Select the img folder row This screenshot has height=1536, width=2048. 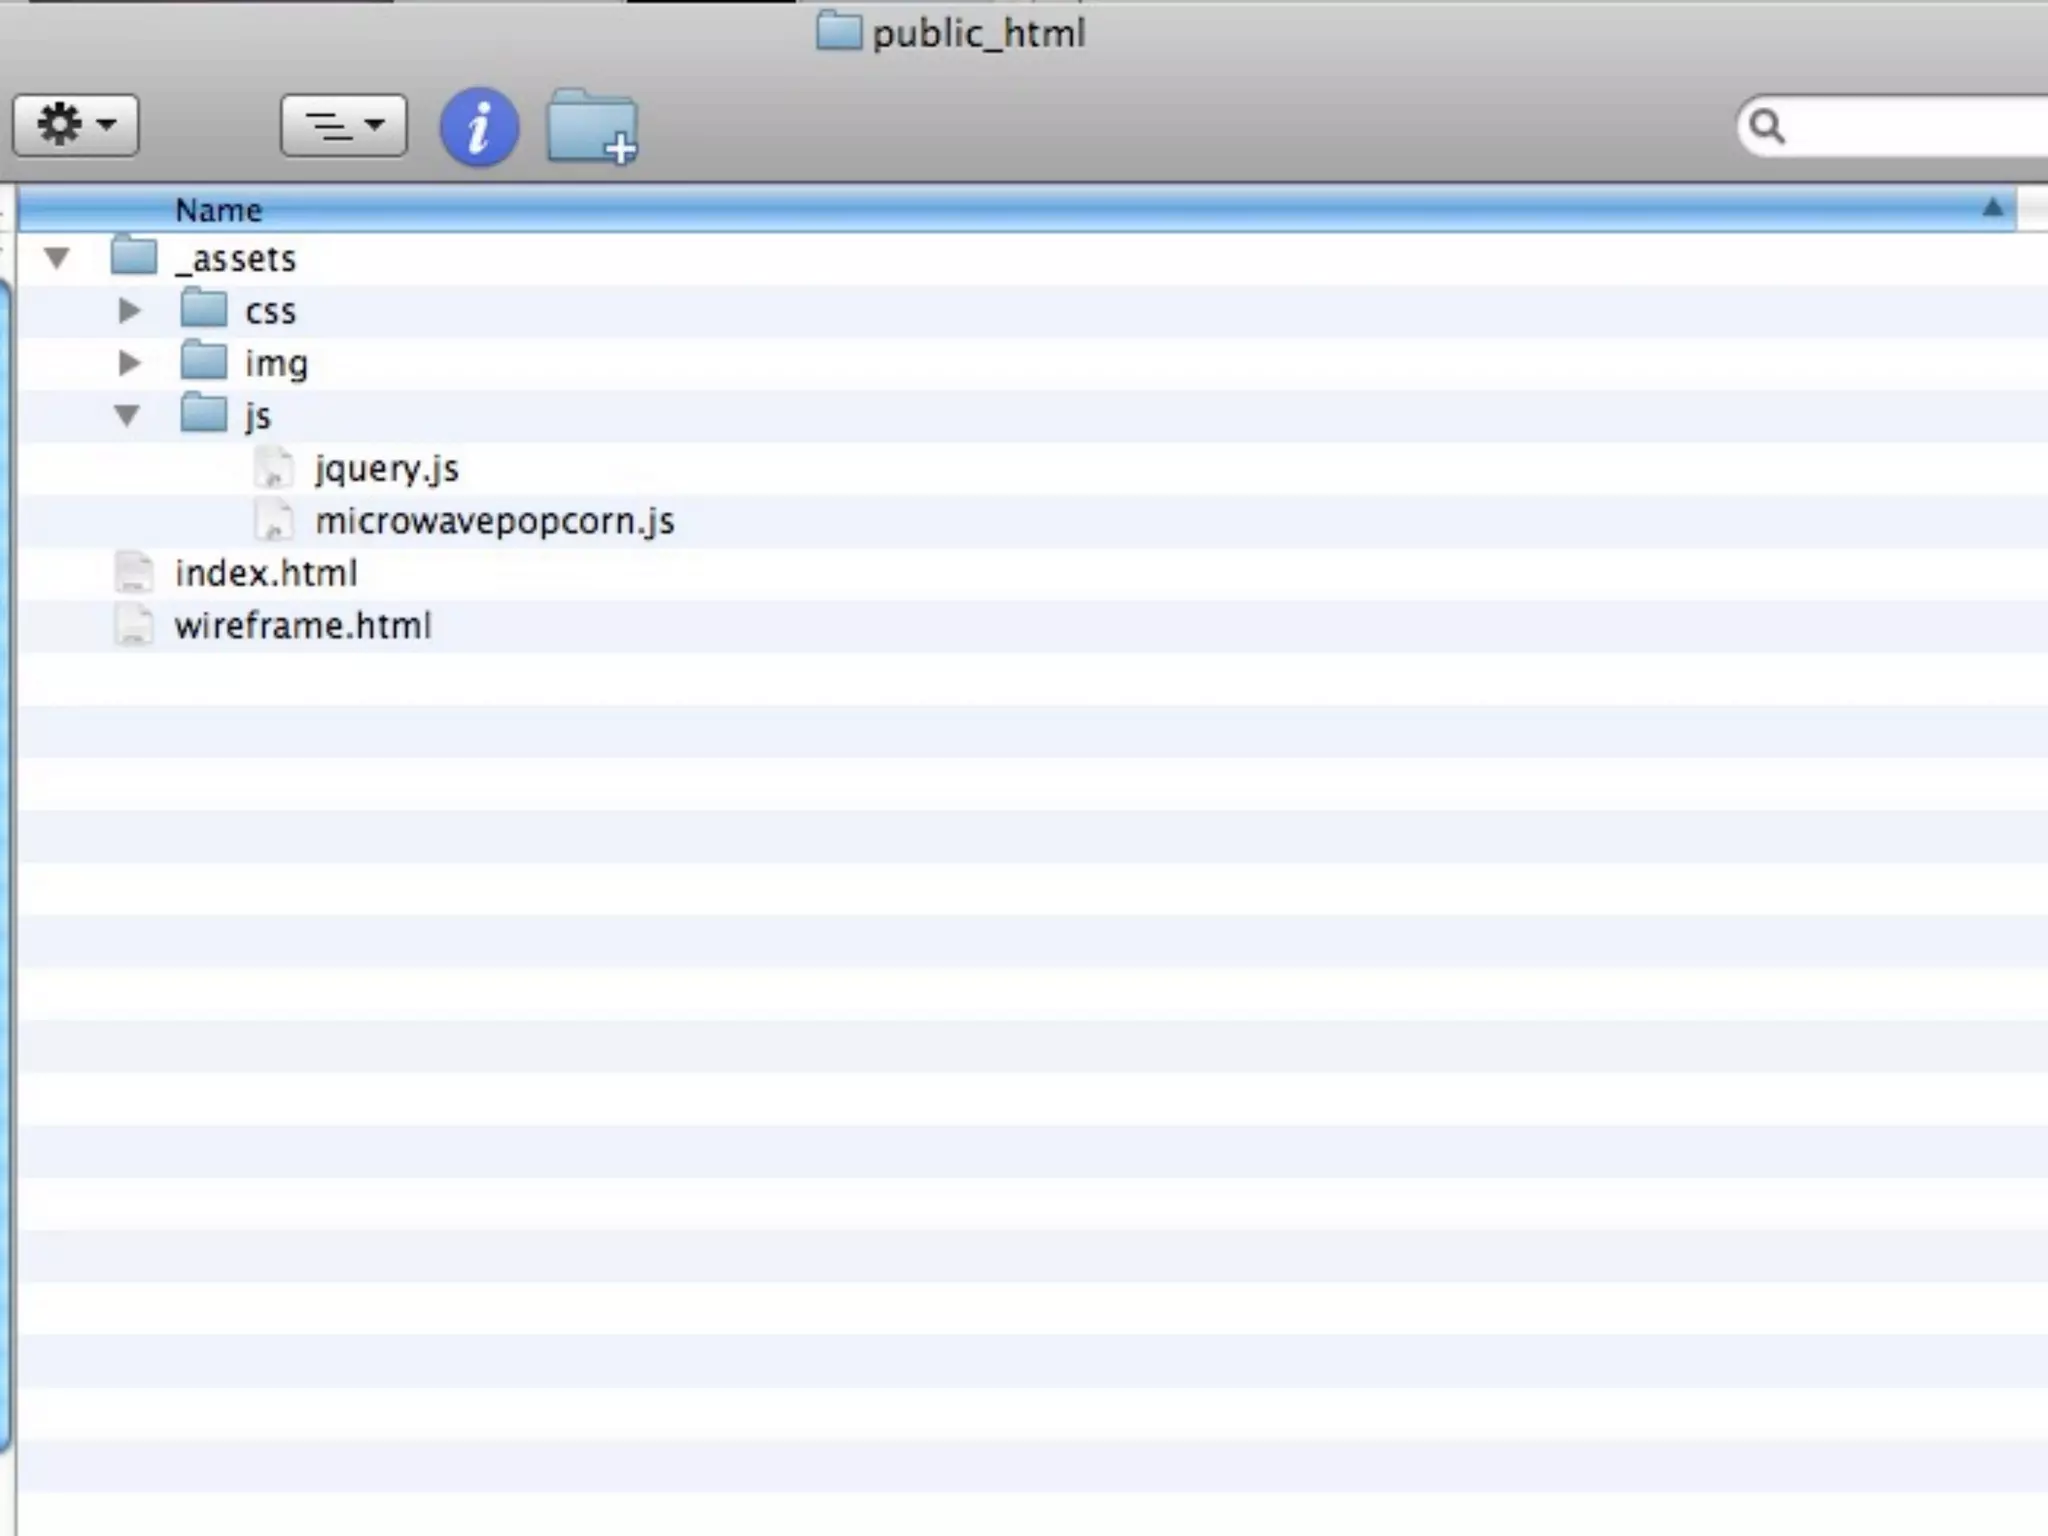coord(276,364)
